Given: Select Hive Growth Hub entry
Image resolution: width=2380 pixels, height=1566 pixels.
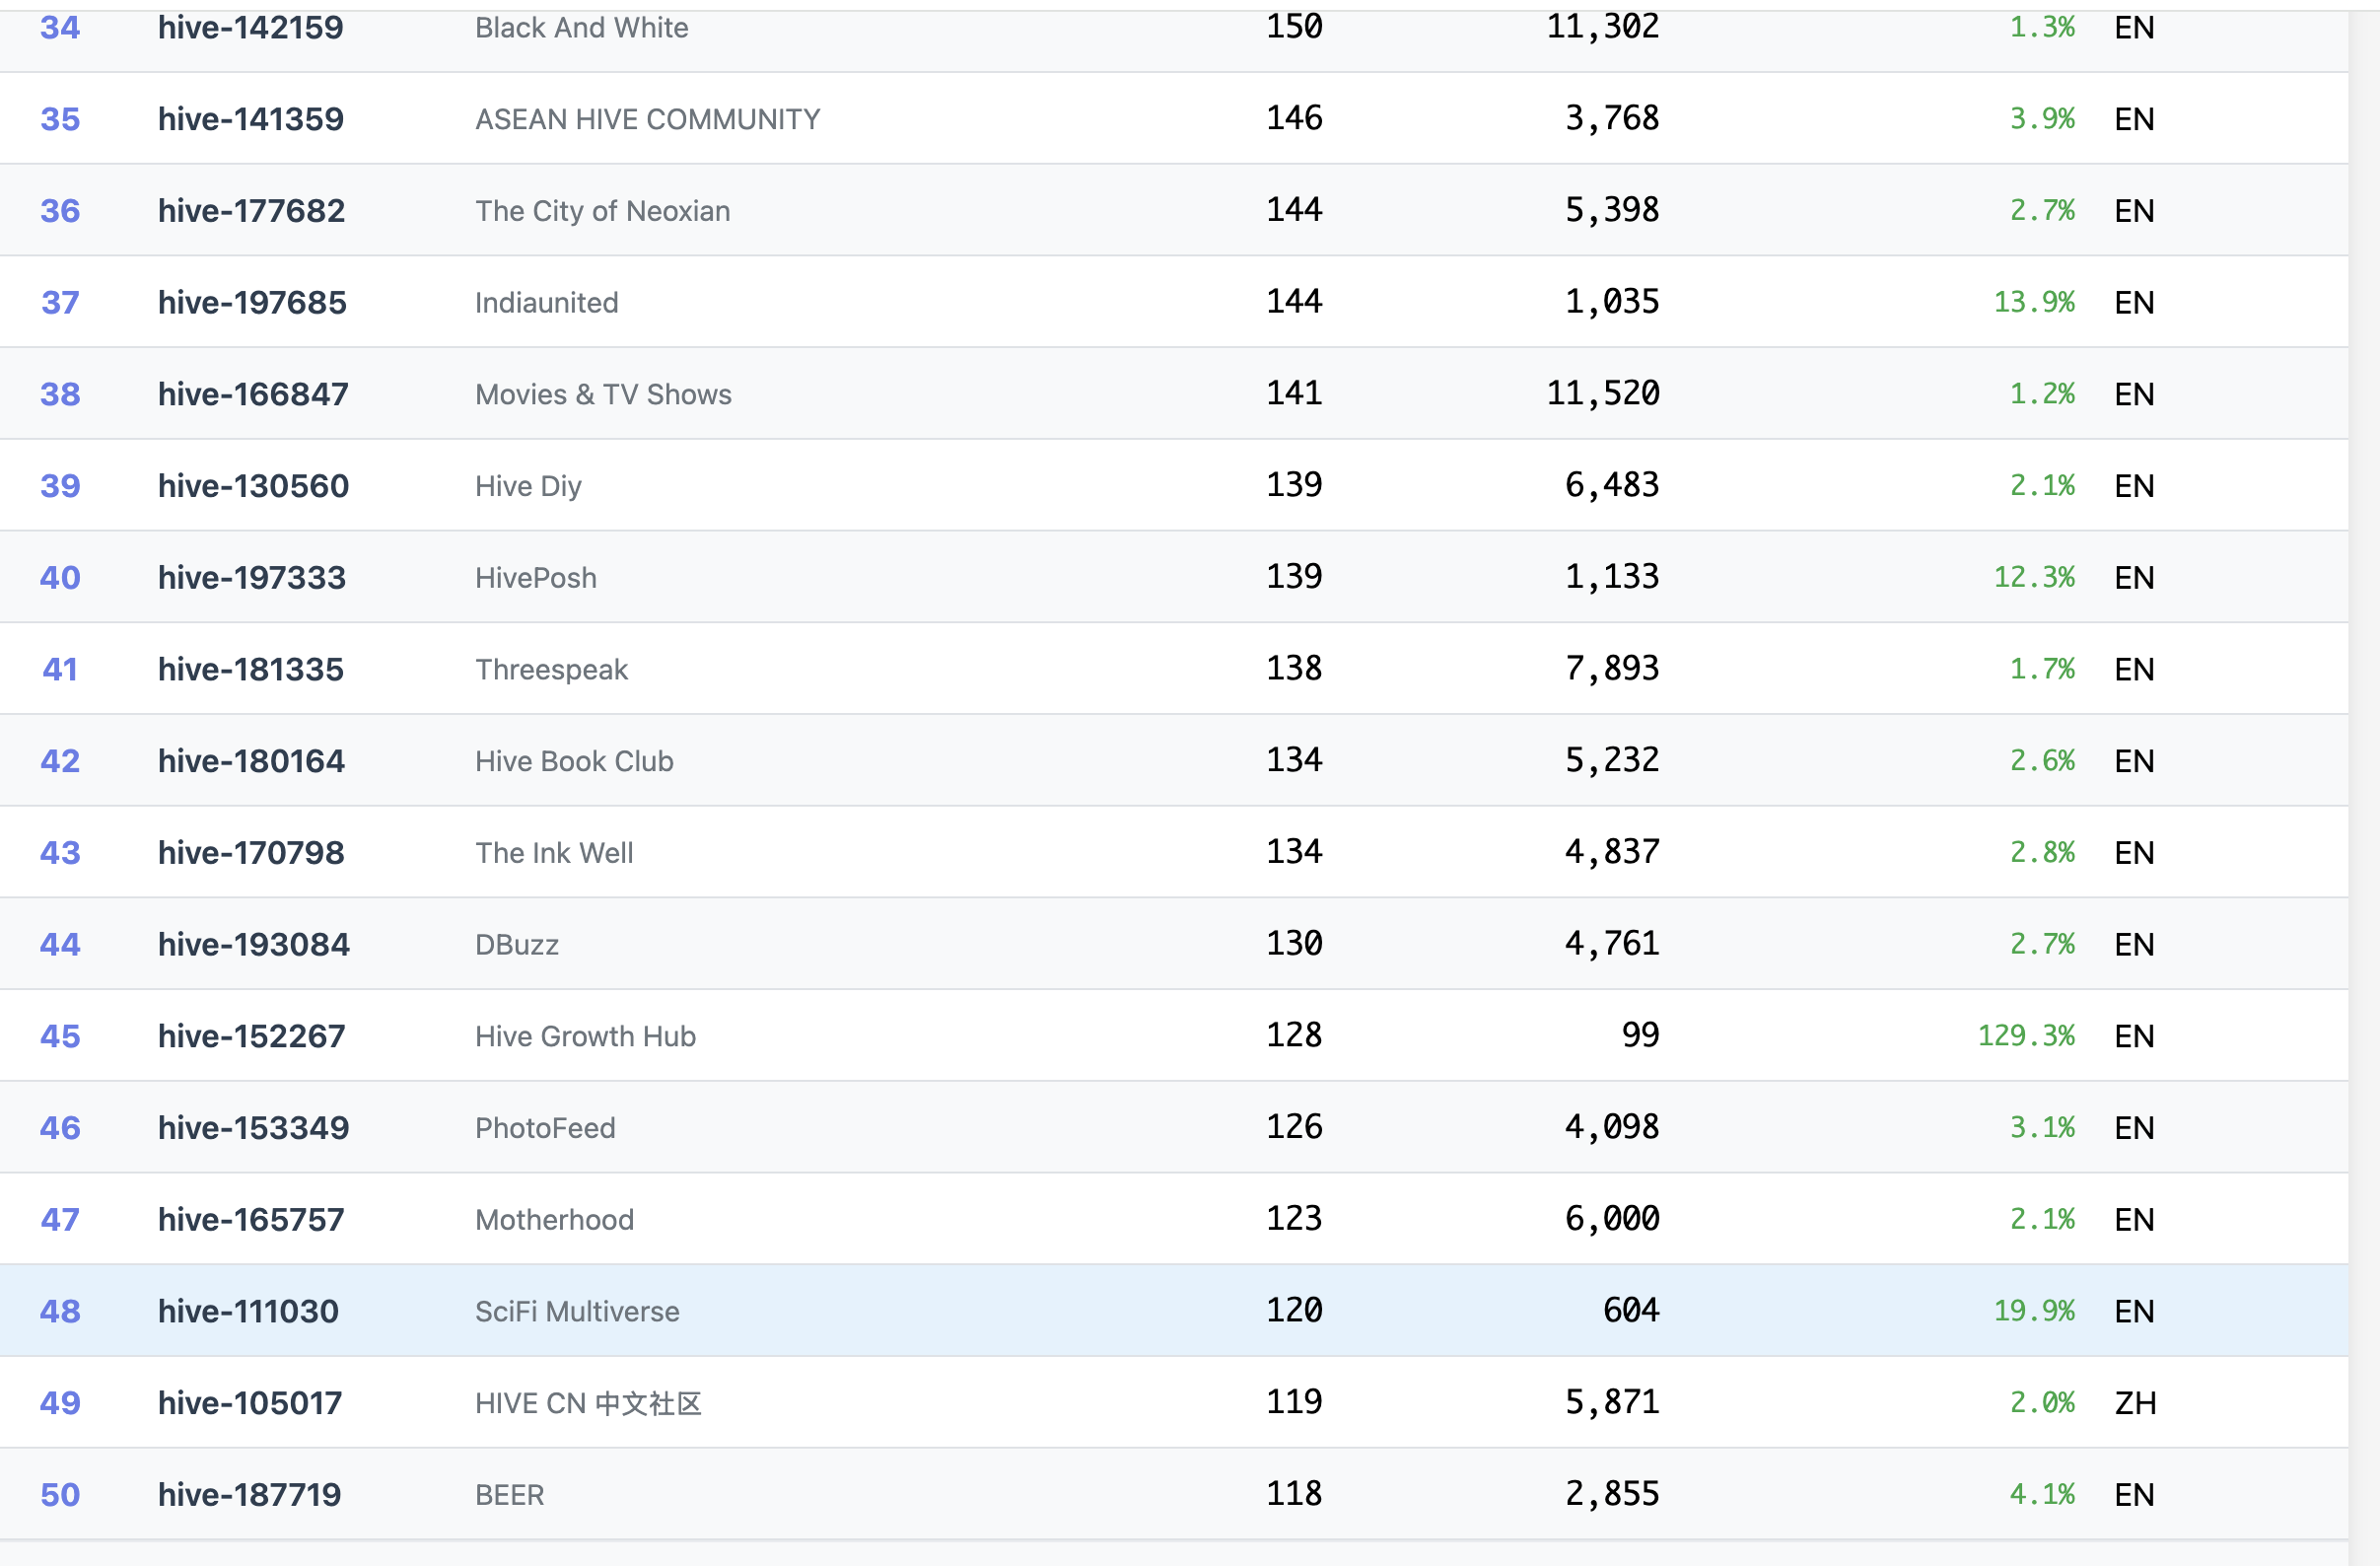Looking at the screenshot, I should pos(585,1036).
